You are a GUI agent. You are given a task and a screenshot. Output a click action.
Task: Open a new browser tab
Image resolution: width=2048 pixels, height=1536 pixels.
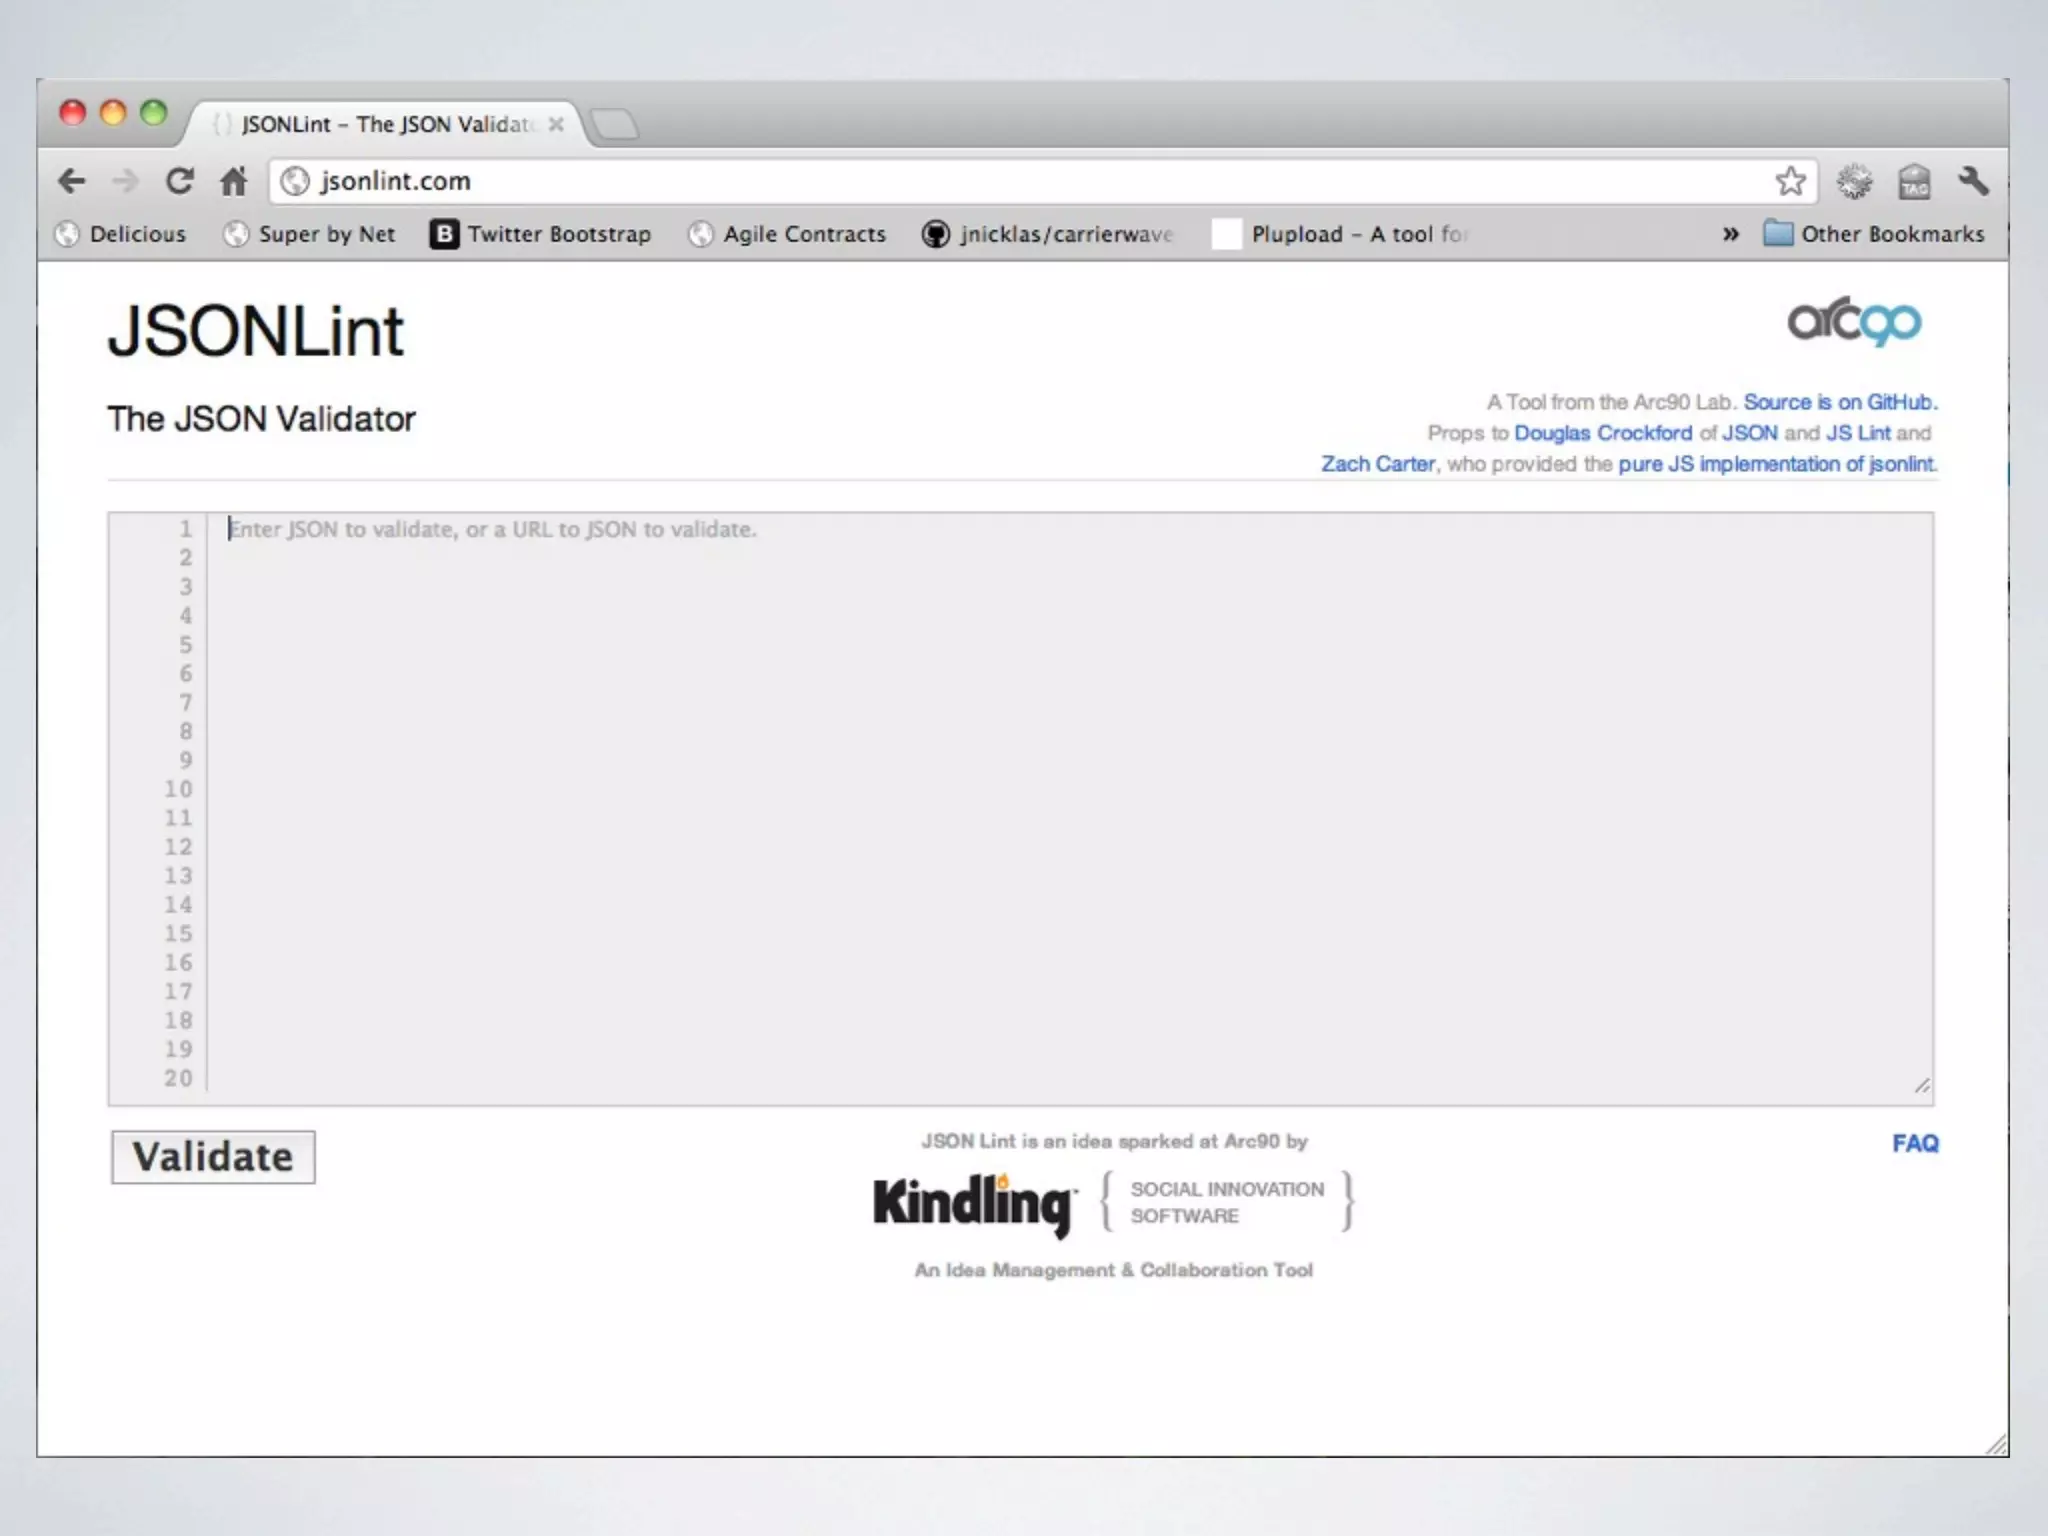point(614,125)
